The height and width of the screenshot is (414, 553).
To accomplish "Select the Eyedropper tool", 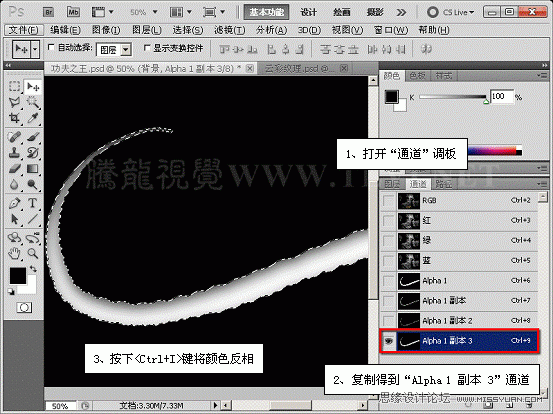I will coord(33,118).
